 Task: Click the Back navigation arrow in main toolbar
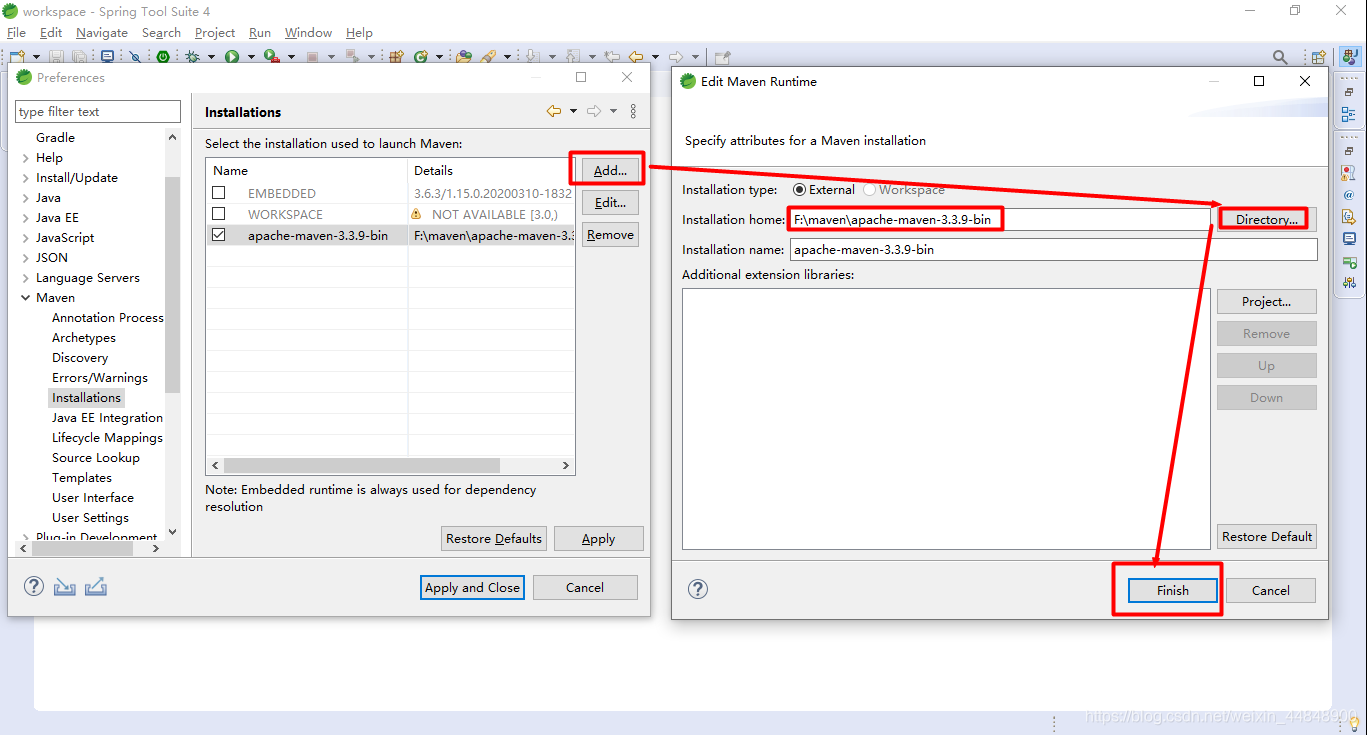click(635, 57)
